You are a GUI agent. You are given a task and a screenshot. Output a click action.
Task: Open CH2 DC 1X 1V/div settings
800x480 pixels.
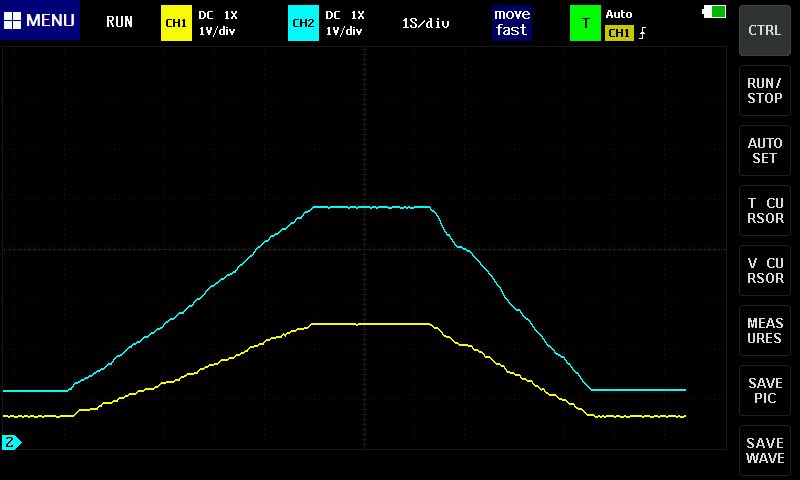point(345,22)
